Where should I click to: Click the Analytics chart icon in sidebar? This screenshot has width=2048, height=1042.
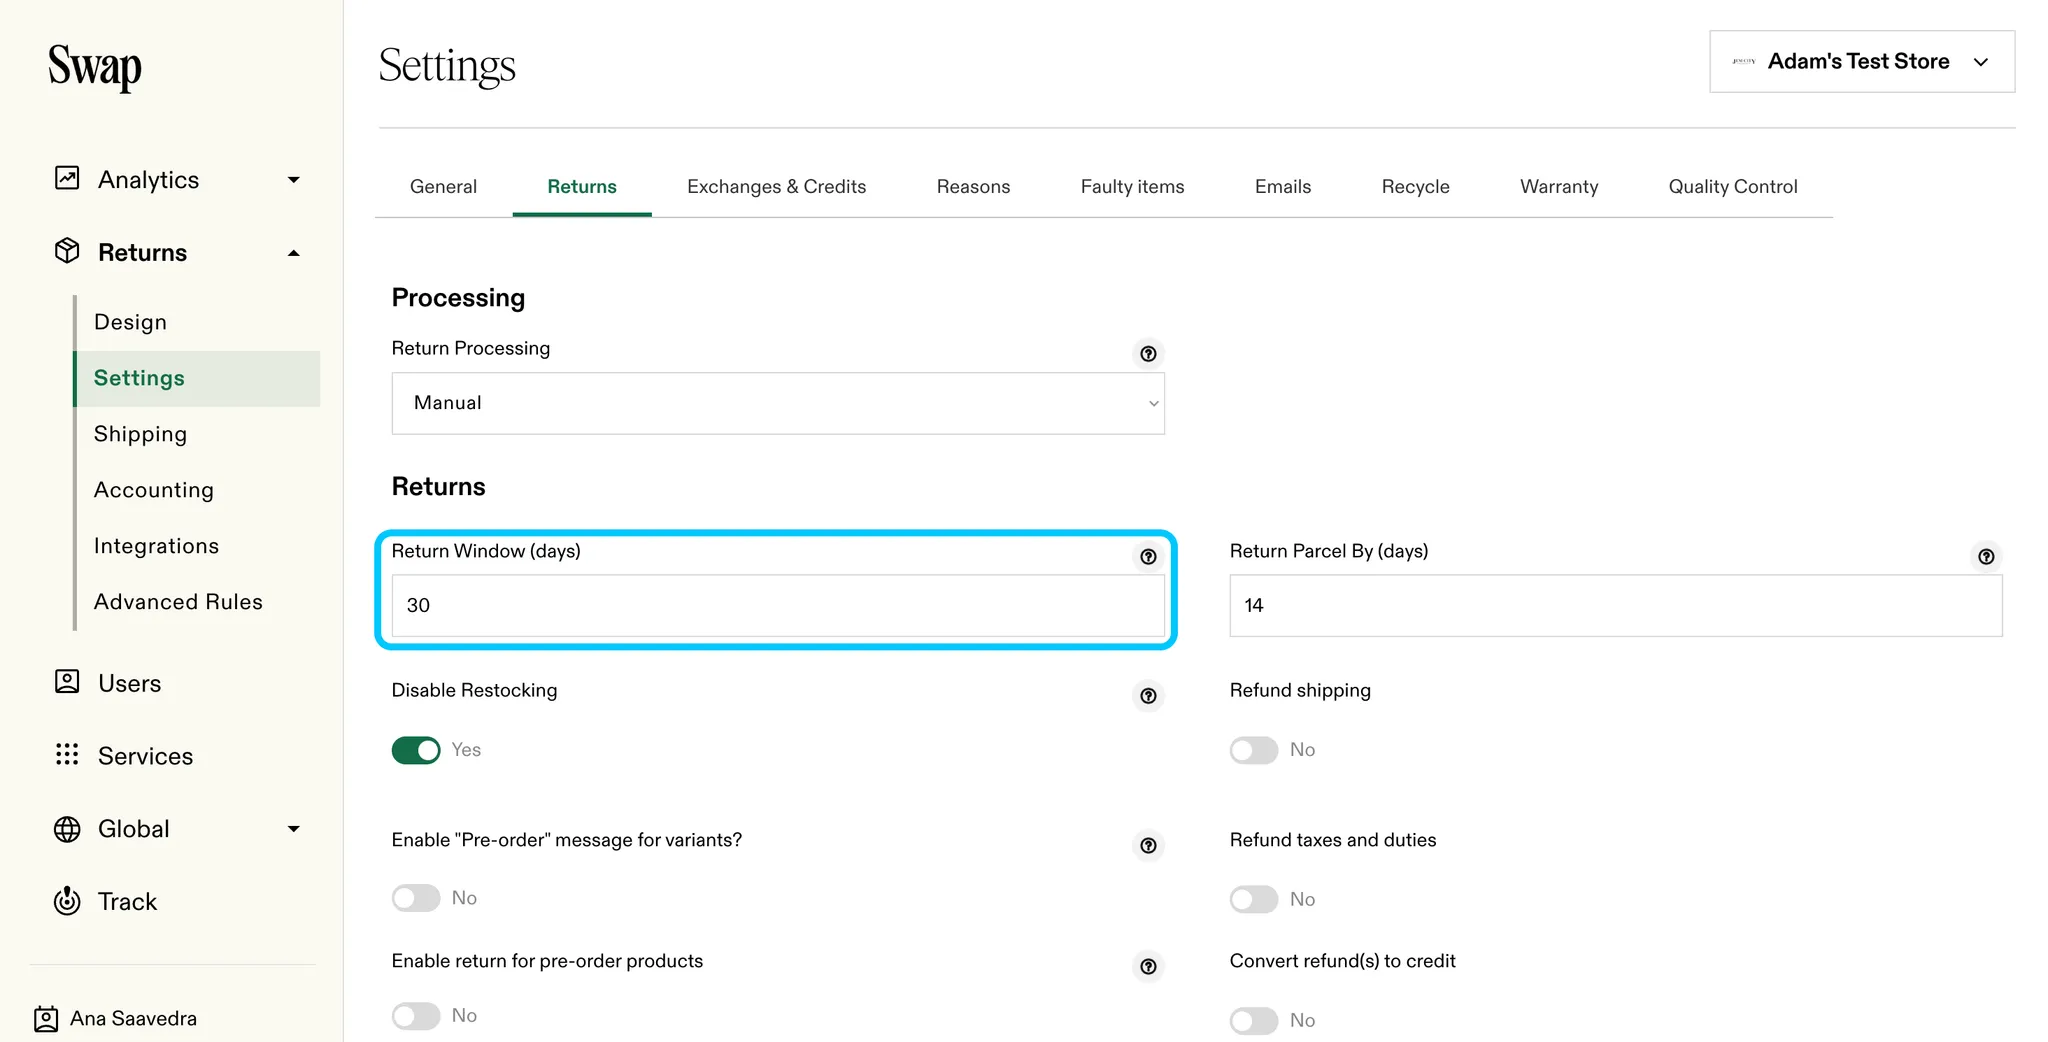[x=67, y=179]
